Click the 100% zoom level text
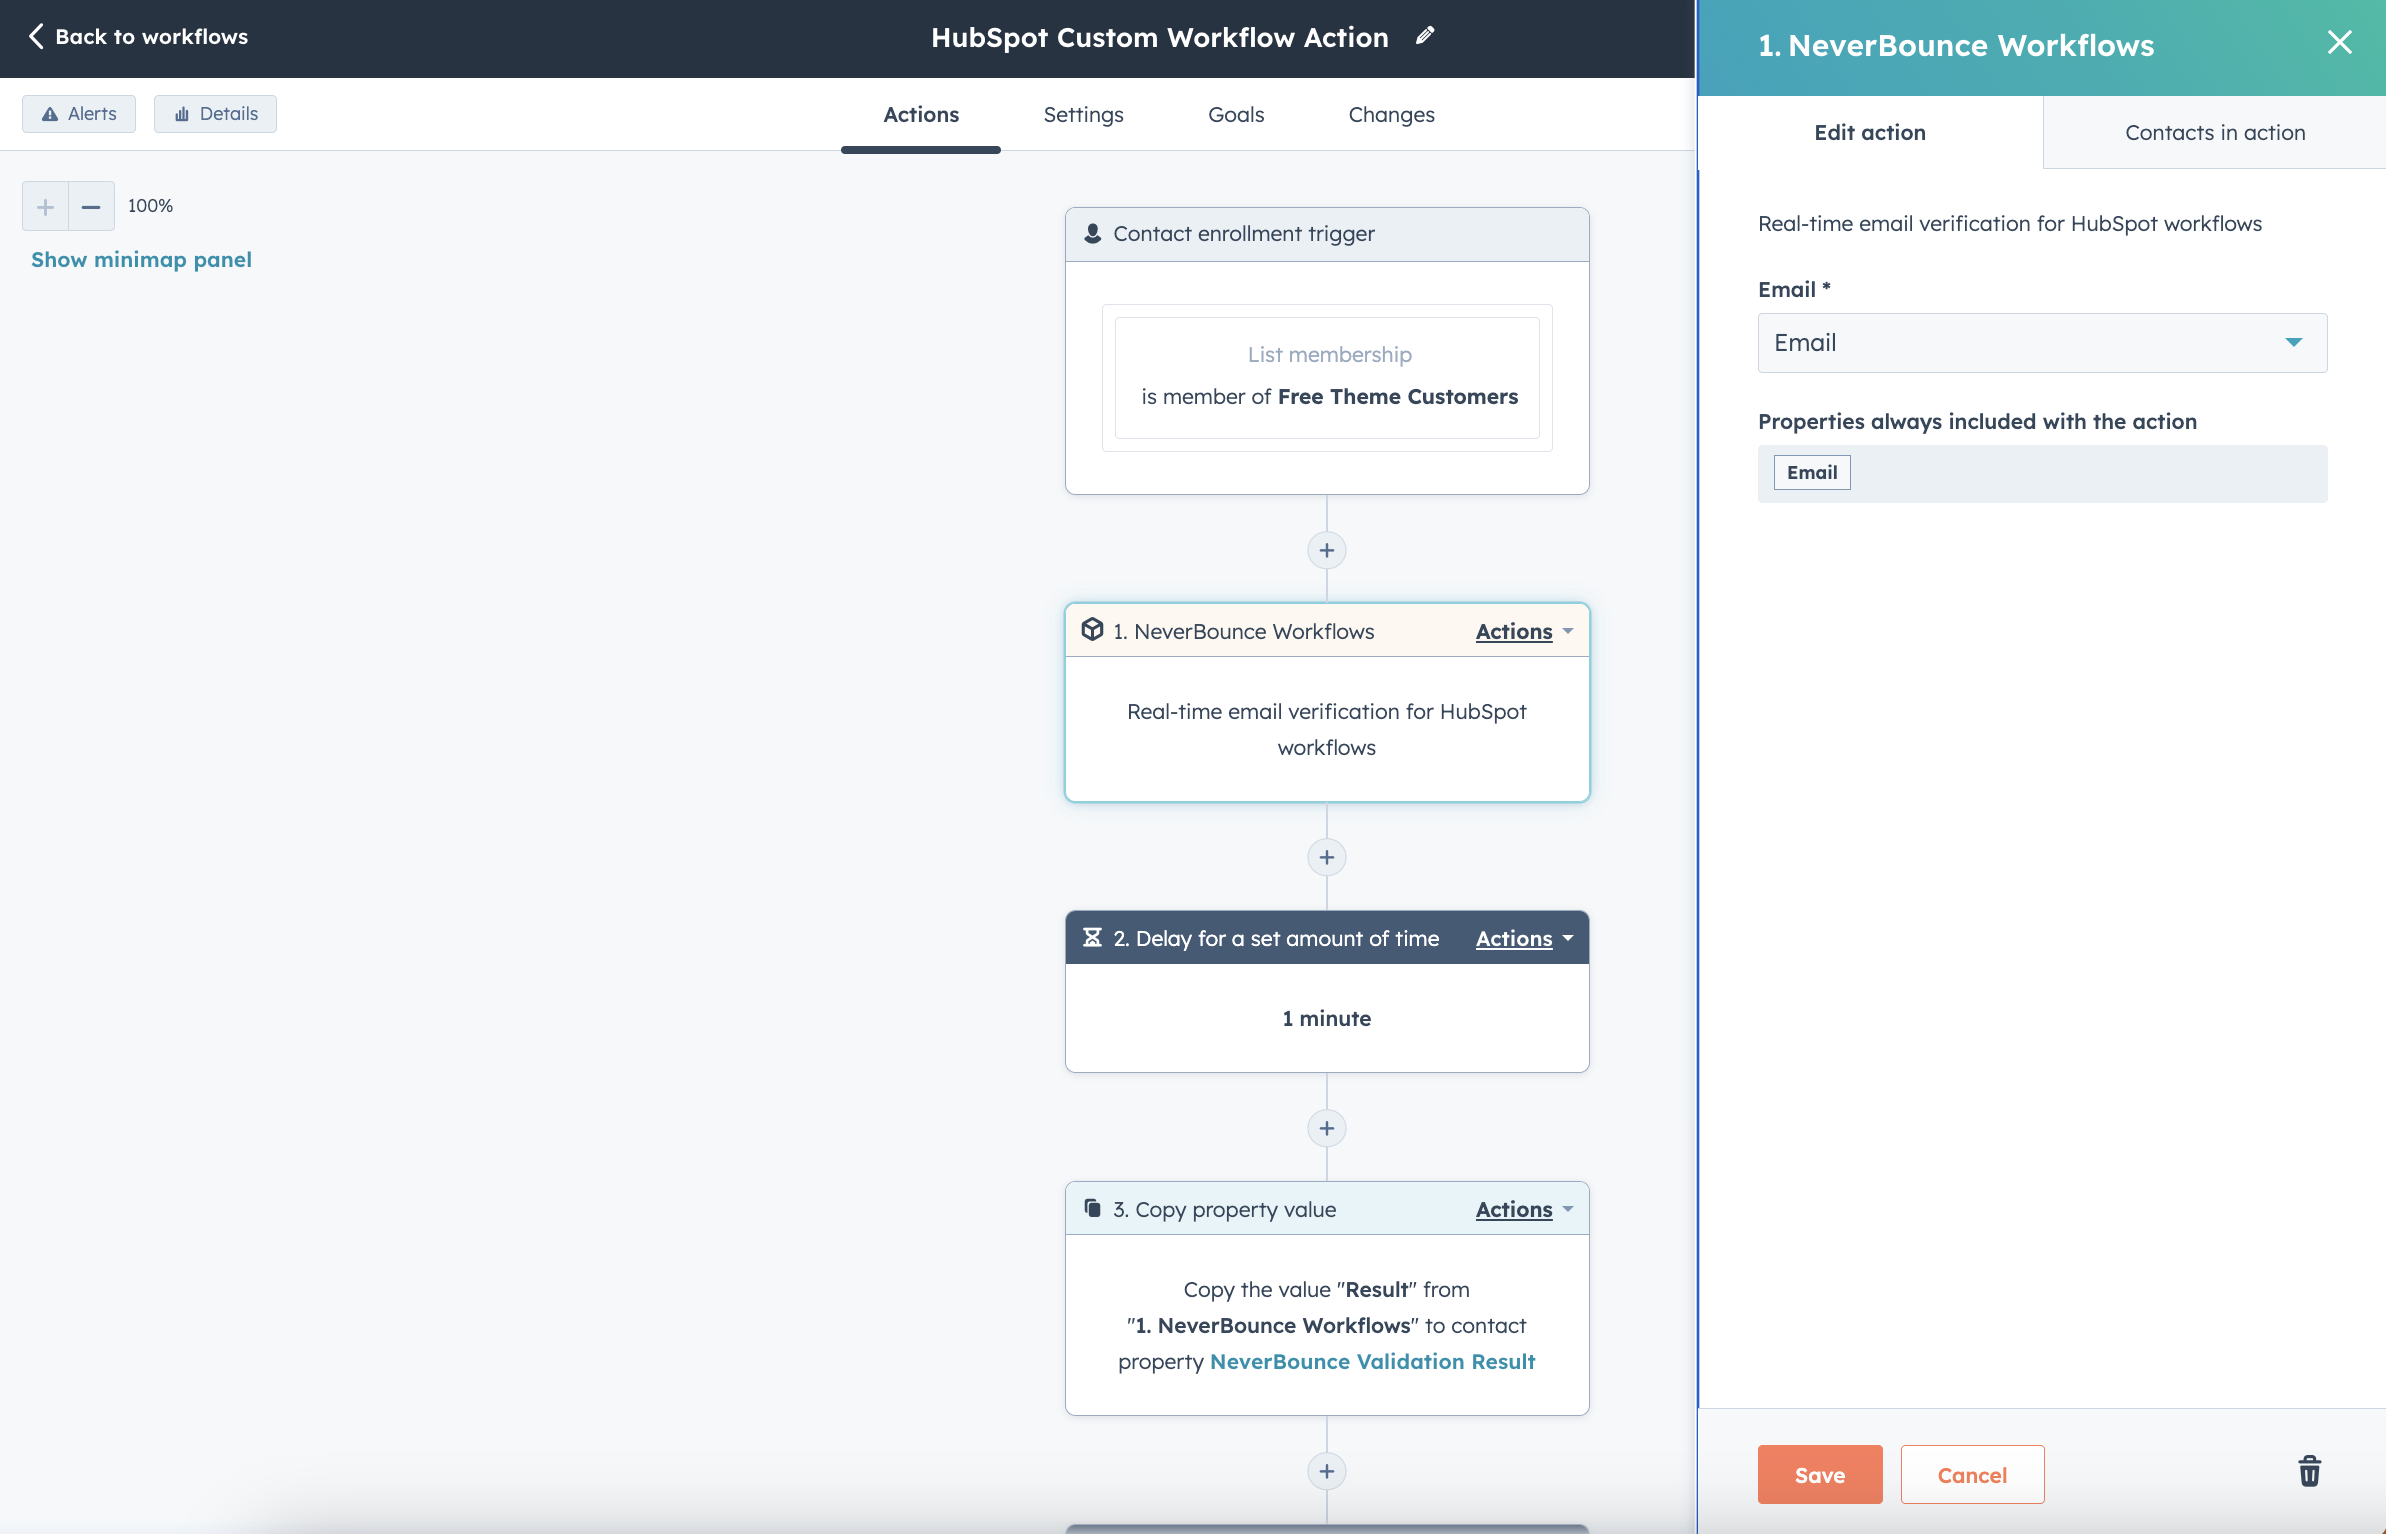 pyautogui.click(x=150, y=206)
